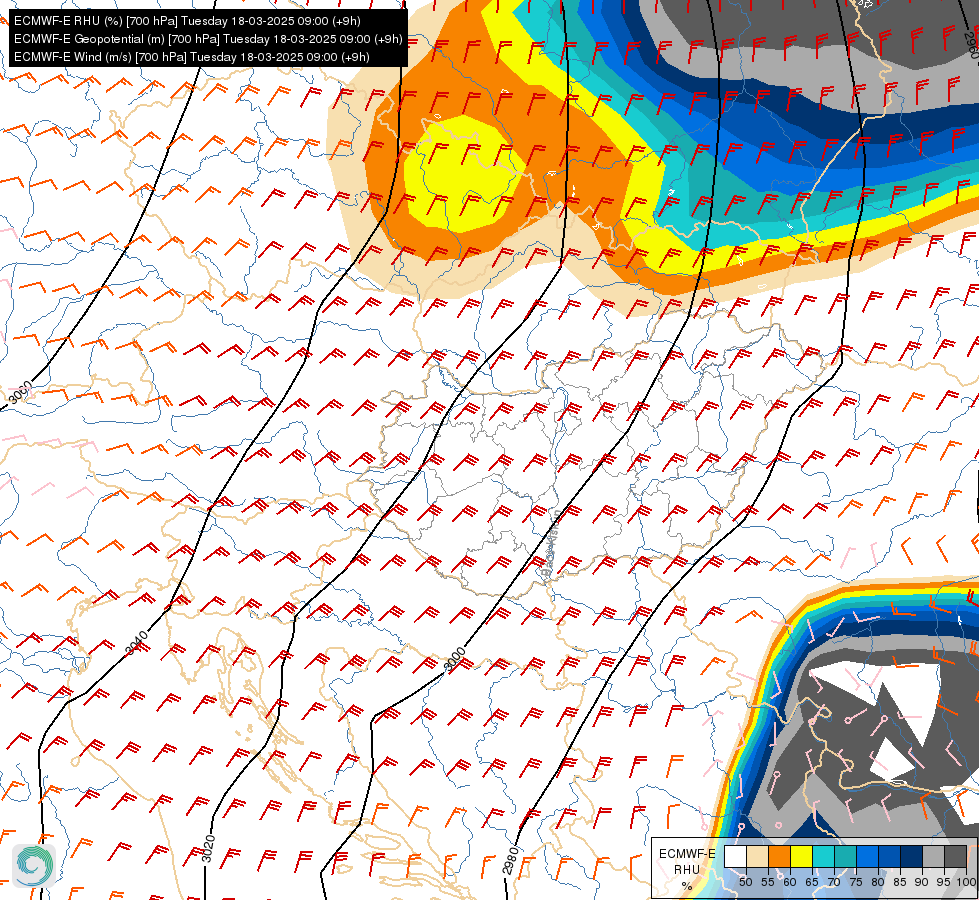The height and width of the screenshot is (900, 979).
Task: Select the light grey legend swatch
Action: (933, 856)
